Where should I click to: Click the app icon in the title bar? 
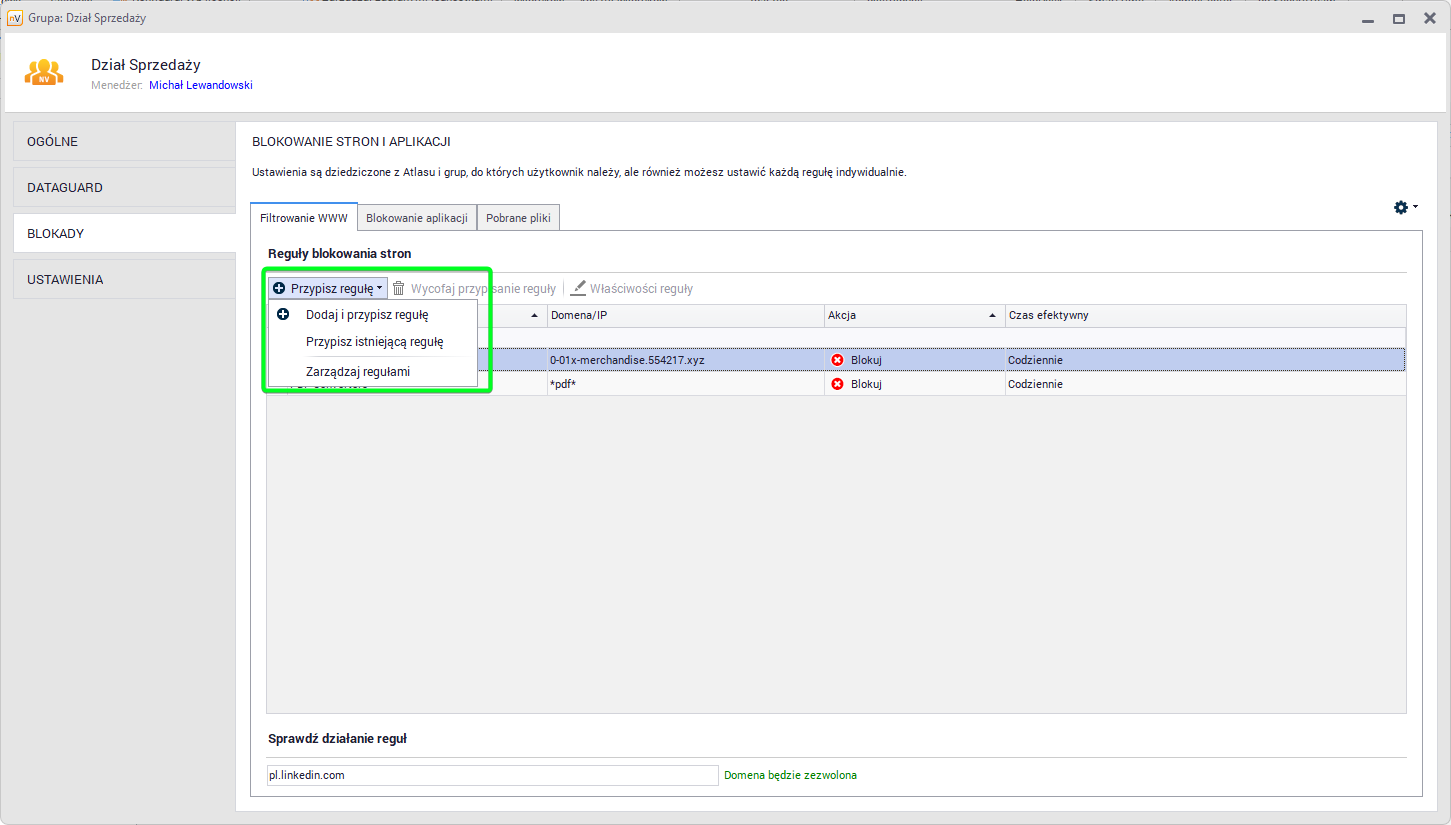(x=15, y=18)
